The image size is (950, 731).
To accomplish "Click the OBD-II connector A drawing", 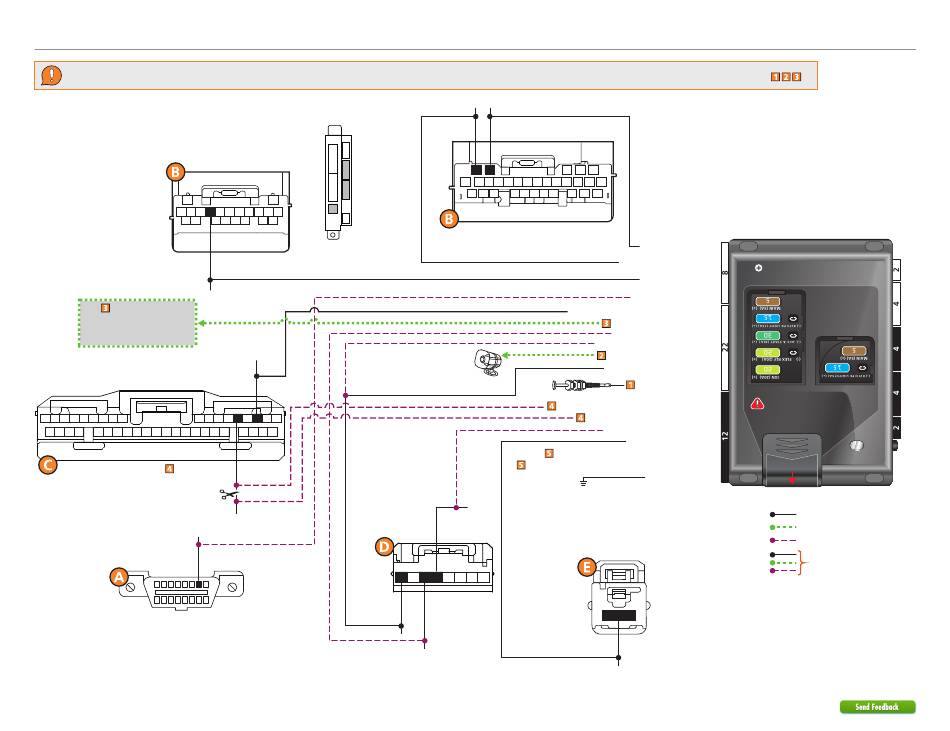I will click(181, 590).
